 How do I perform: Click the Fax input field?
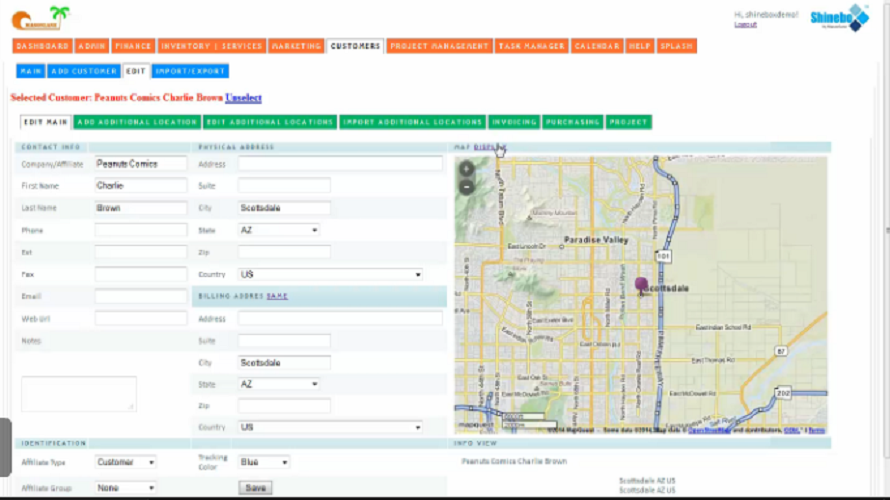(141, 274)
